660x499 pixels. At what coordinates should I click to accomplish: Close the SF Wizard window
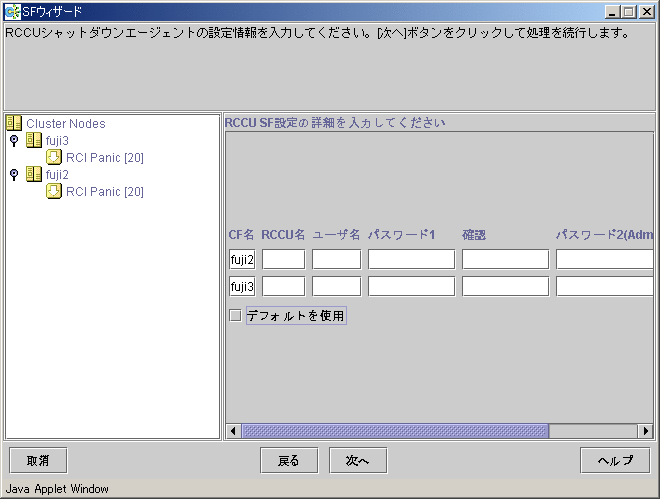pos(647,12)
